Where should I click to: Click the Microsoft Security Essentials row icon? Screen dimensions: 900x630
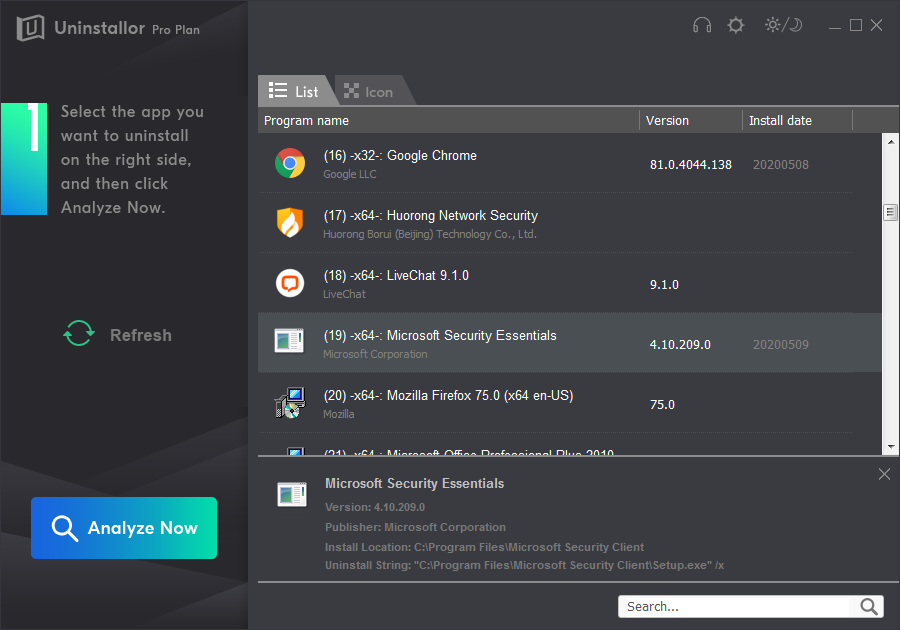(289, 341)
